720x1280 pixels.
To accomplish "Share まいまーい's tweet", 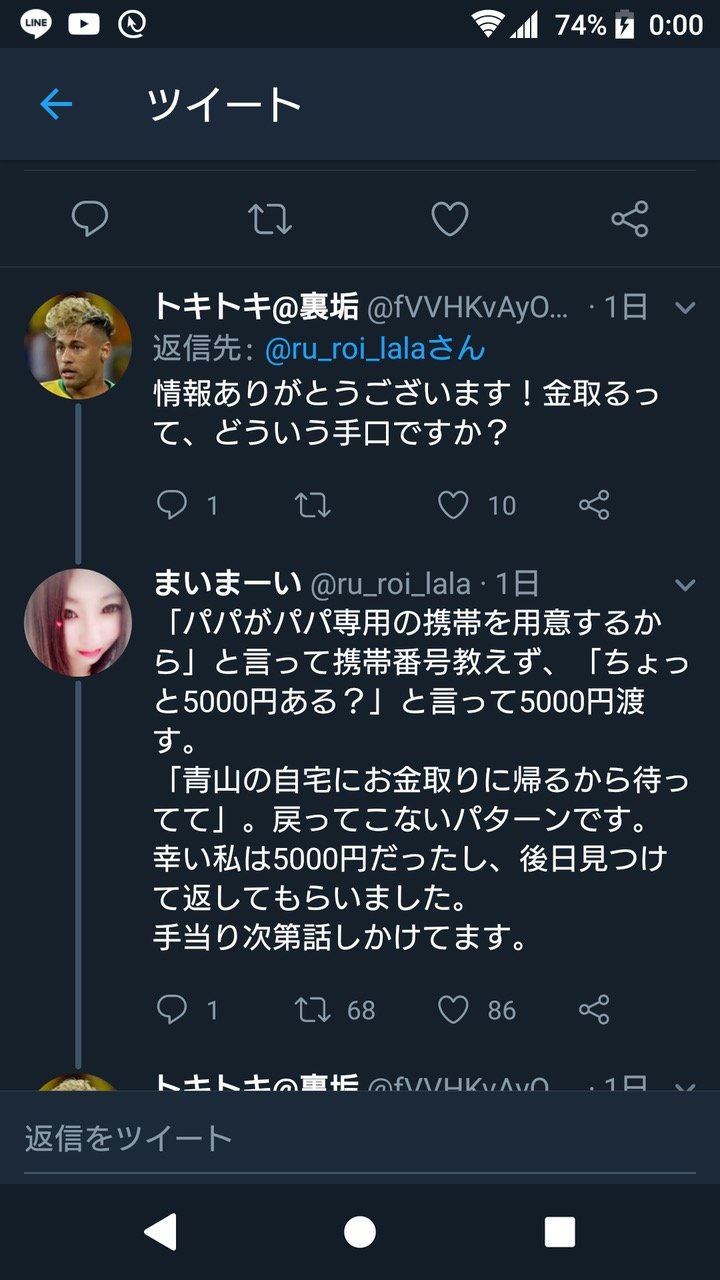I will tap(594, 1010).
